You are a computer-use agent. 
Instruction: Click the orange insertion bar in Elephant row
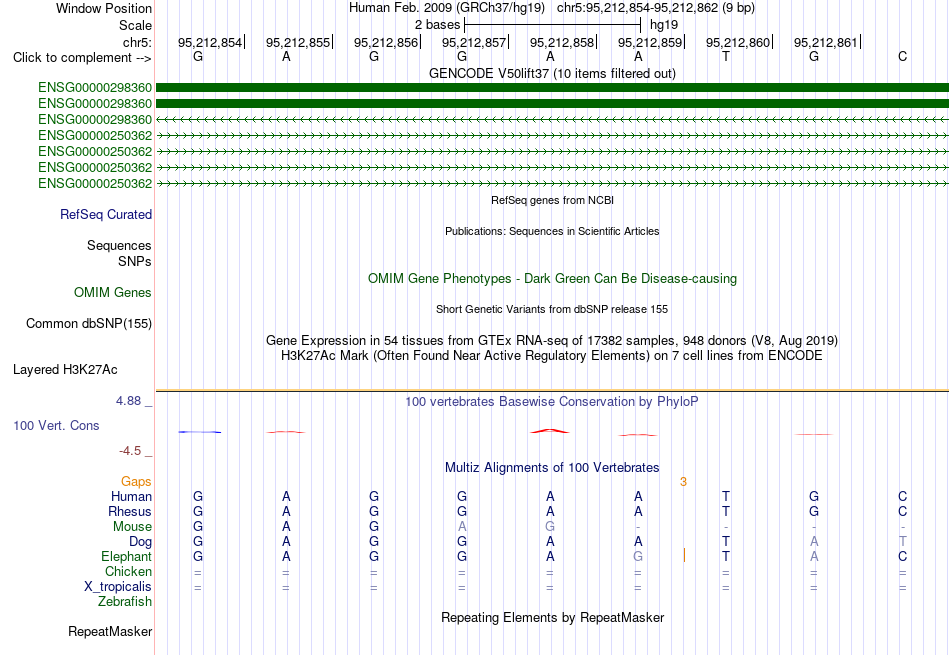click(x=684, y=556)
